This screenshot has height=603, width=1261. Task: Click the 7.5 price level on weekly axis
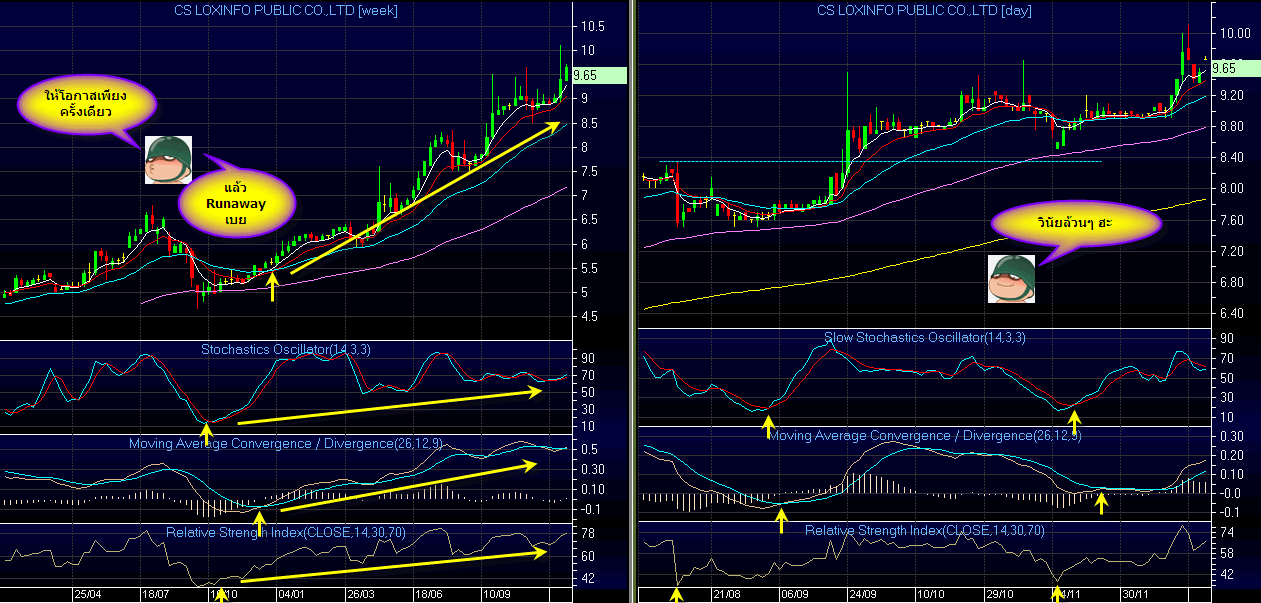point(588,172)
